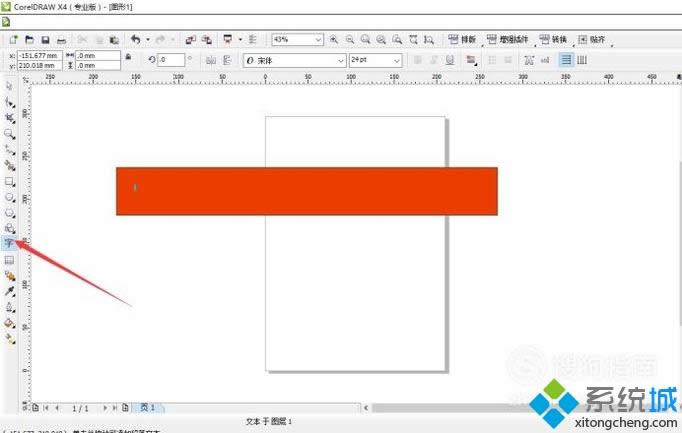Image resolution: width=682 pixels, height=433 pixels.
Task: Select the Table tool
Action: tap(10, 260)
